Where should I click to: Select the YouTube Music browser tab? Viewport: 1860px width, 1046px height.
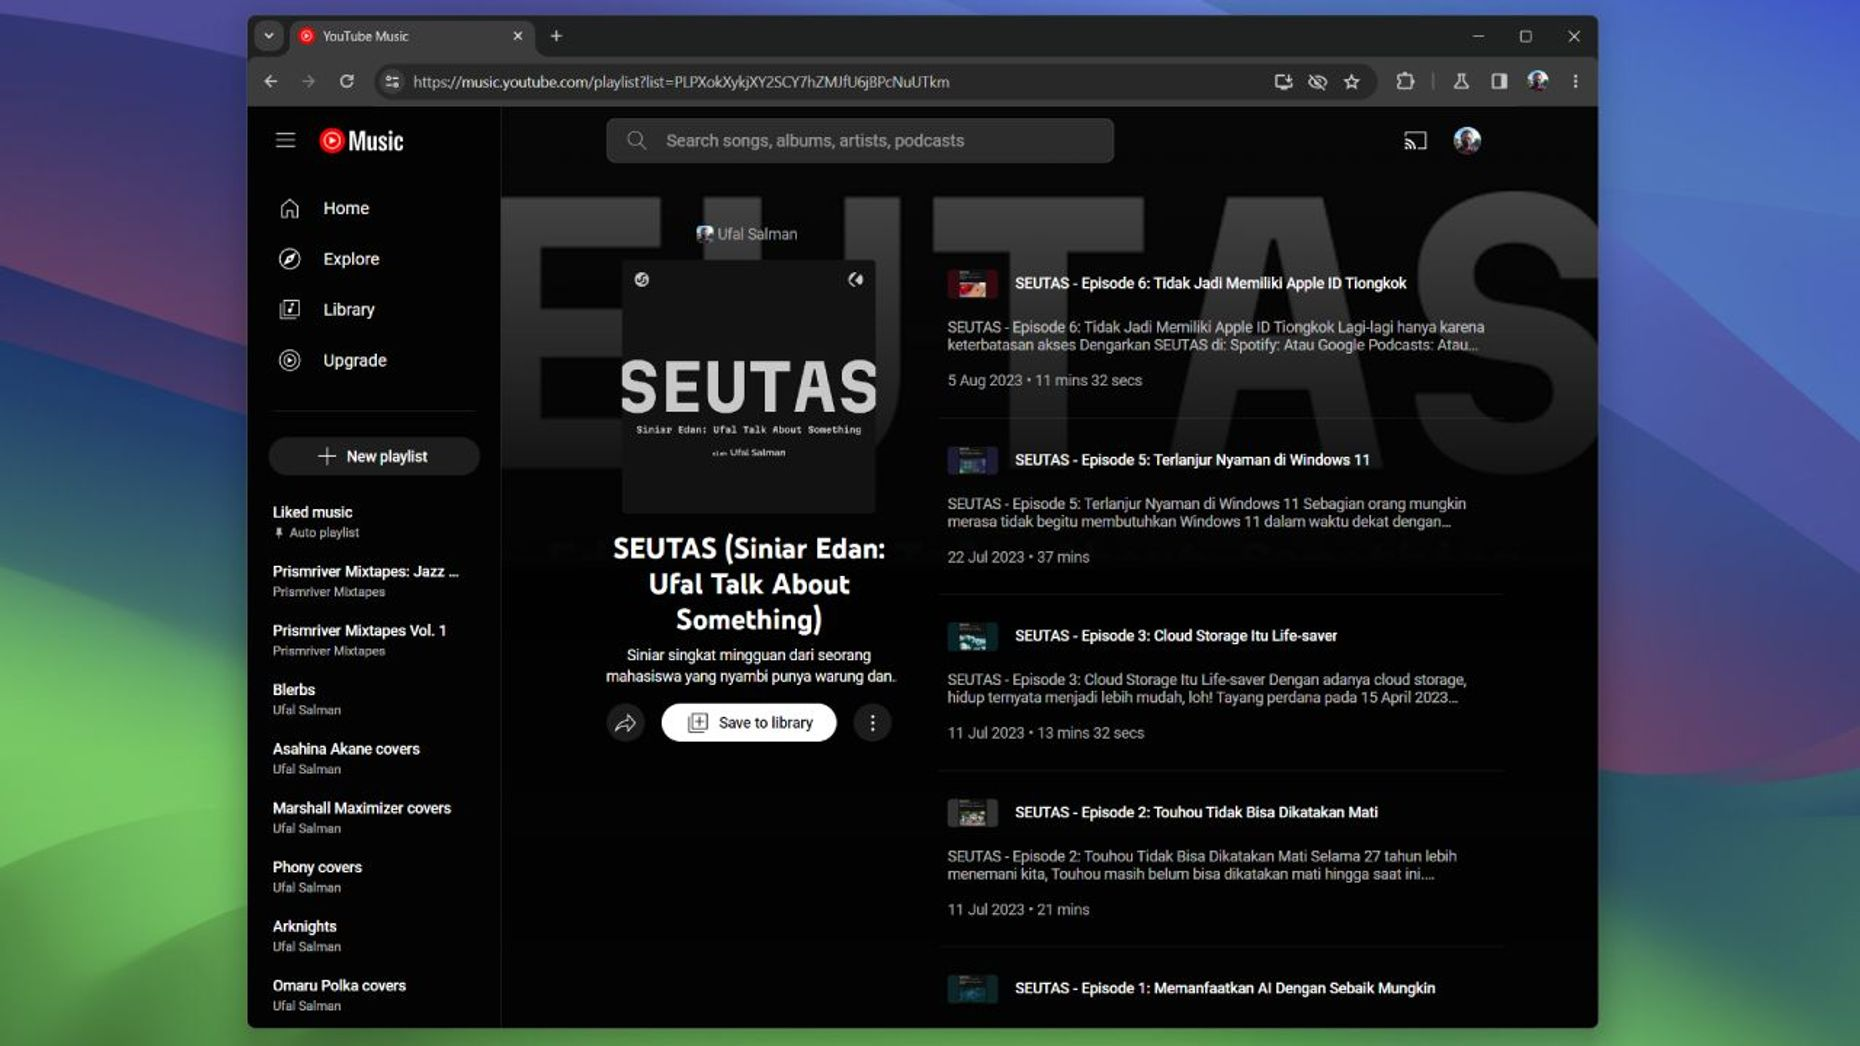pos(410,36)
